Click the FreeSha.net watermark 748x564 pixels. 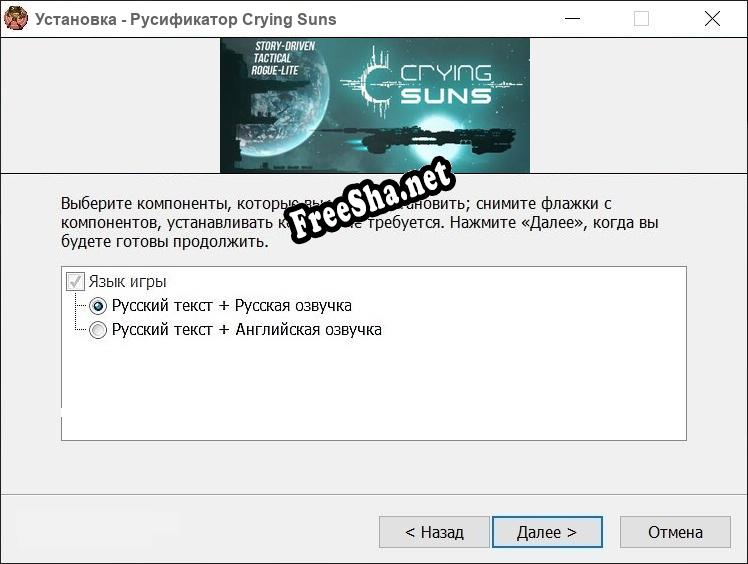pos(371,198)
